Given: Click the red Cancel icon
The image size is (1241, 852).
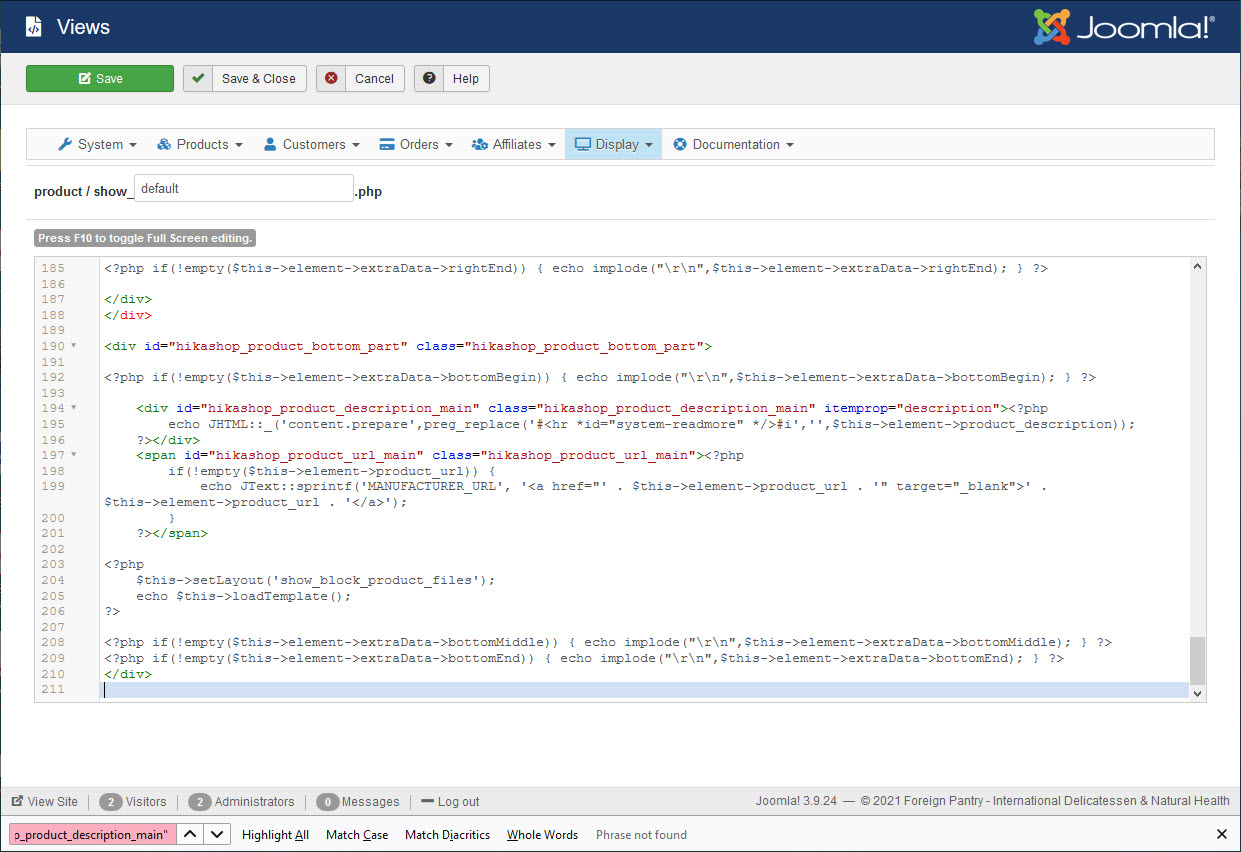Looking at the screenshot, I should point(331,78).
